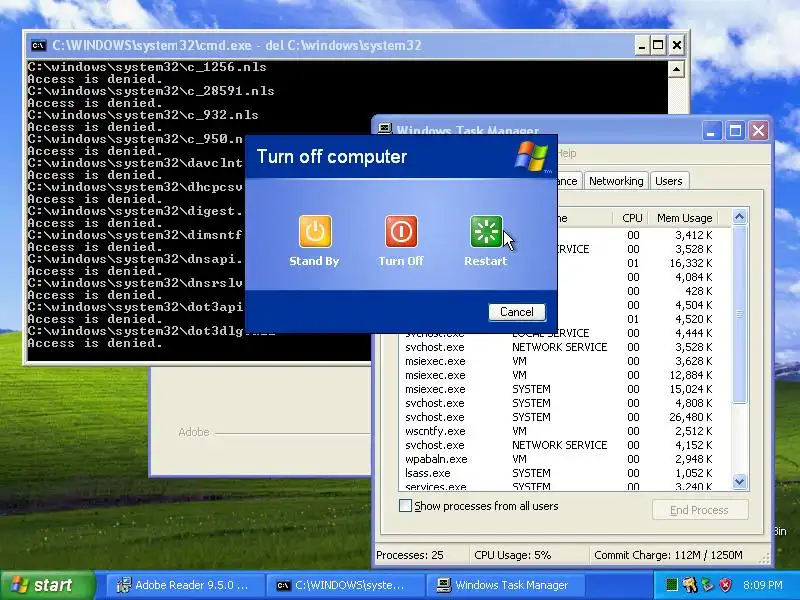This screenshot has width=800, height=600.
Task: Minimize the cmd.exe window
Action: coord(642,45)
